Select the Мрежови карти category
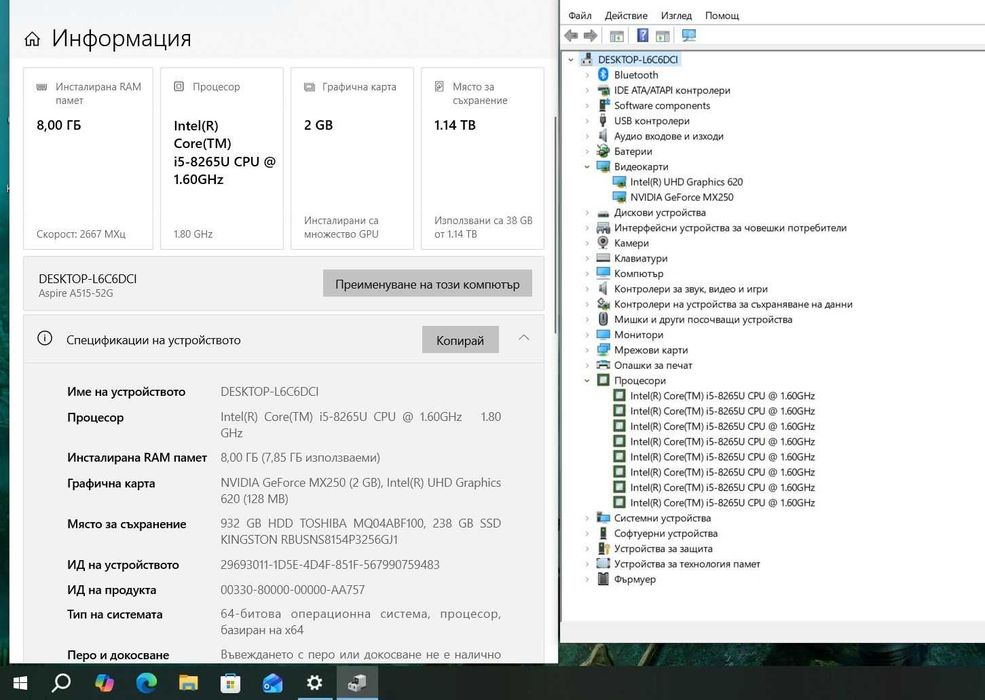Image resolution: width=985 pixels, height=700 pixels. pos(651,350)
